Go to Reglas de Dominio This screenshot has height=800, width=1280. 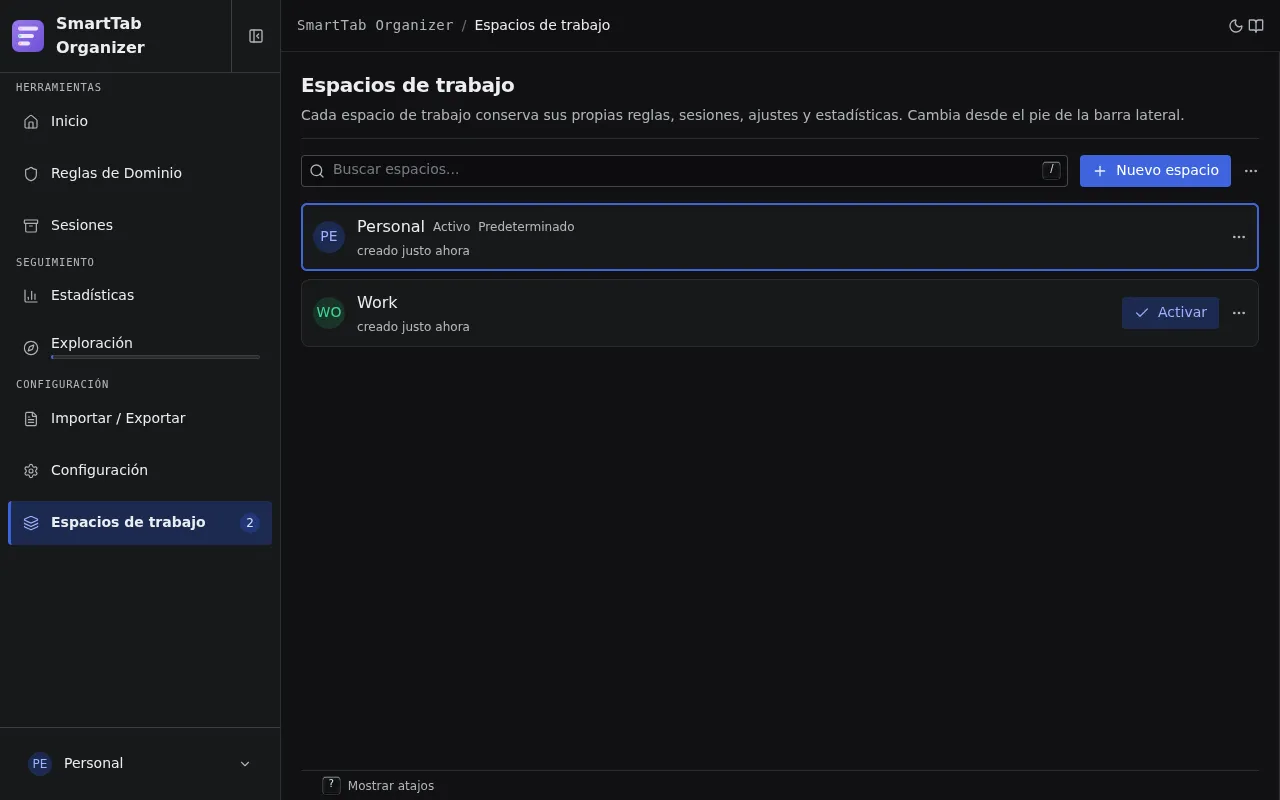[140, 173]
